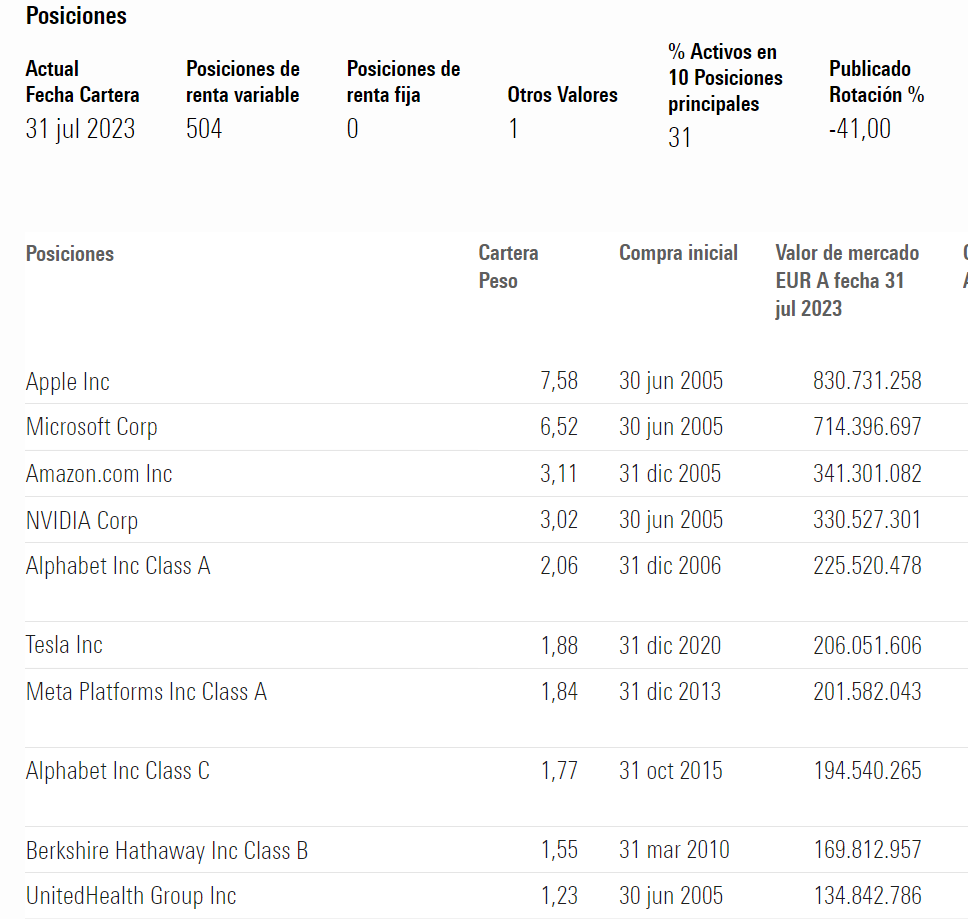Click Alphabet Class A date 31 dic 2006

670,566
